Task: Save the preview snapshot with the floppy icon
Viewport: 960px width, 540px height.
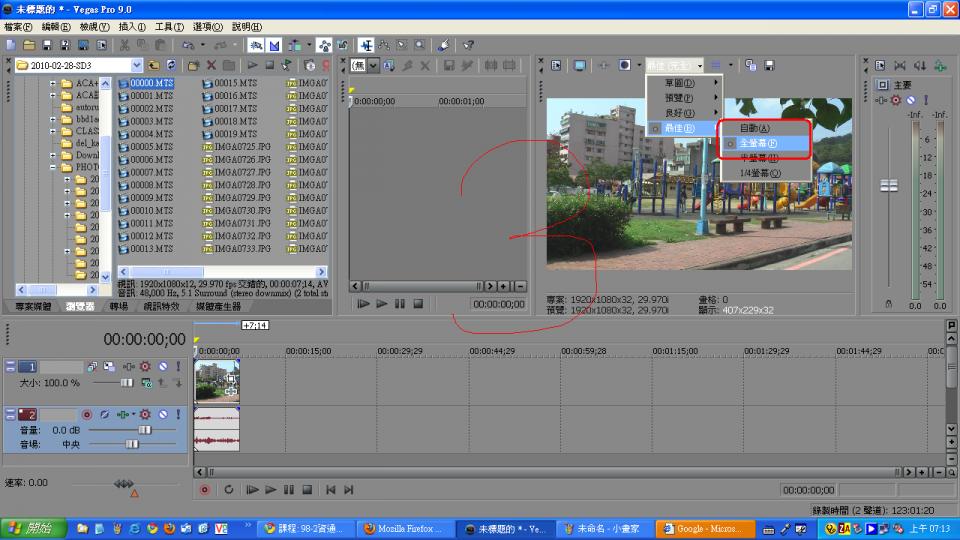Action: coord(770,65)
